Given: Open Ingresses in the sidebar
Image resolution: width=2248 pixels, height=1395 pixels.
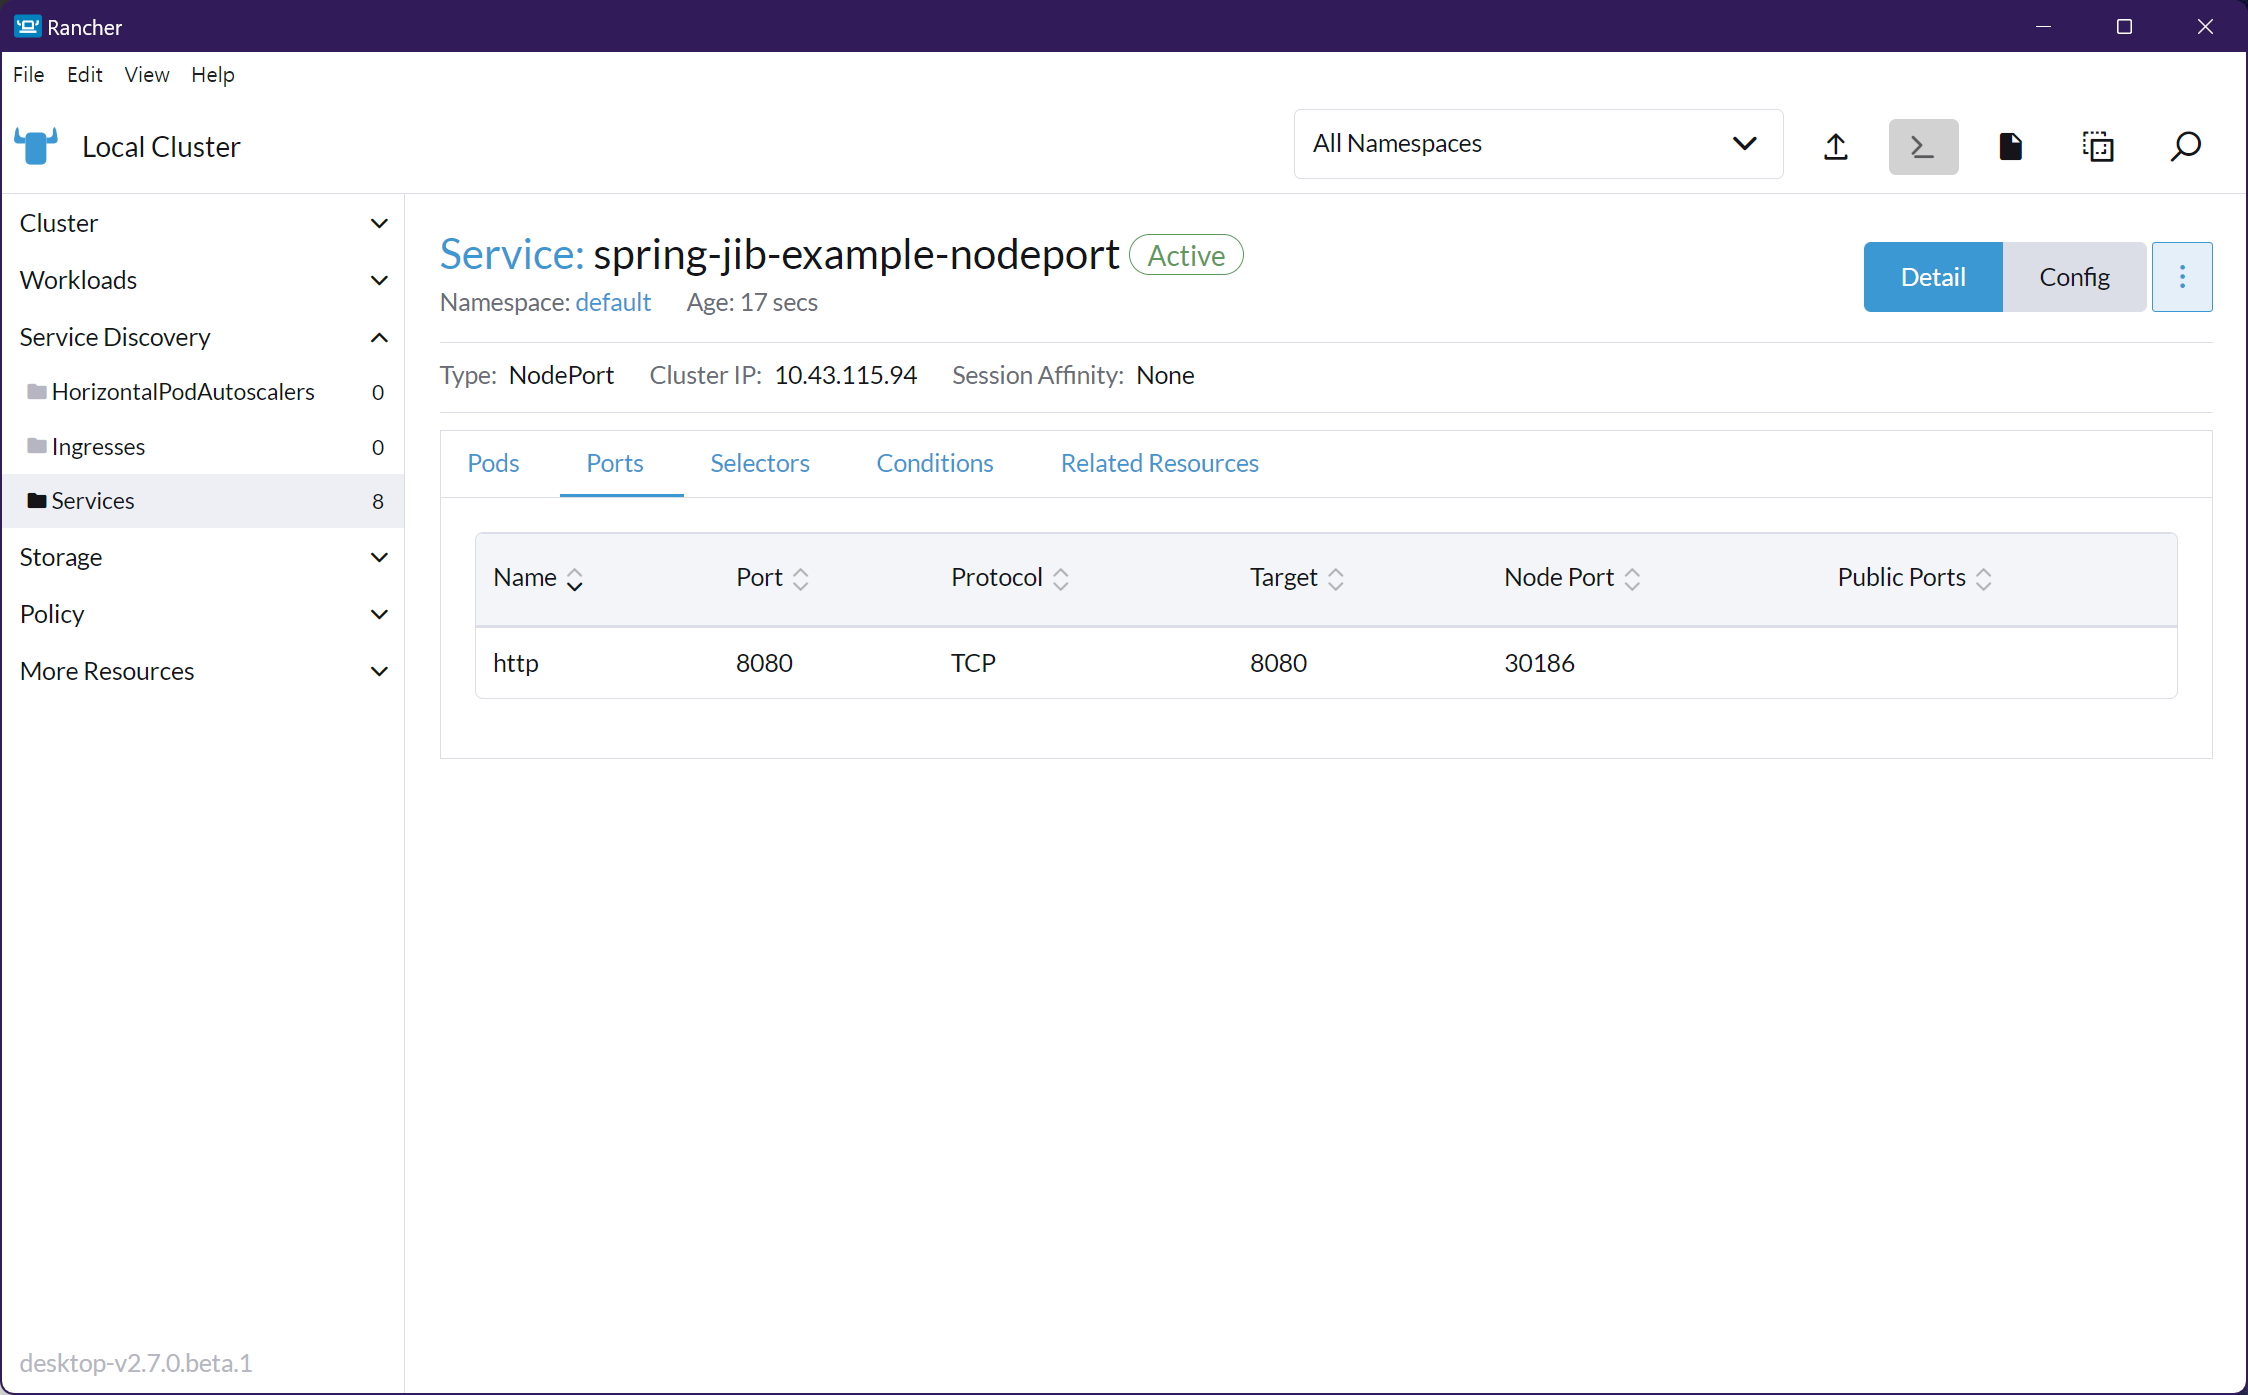Looking at the screenshot, I should (x=203, y=447).
